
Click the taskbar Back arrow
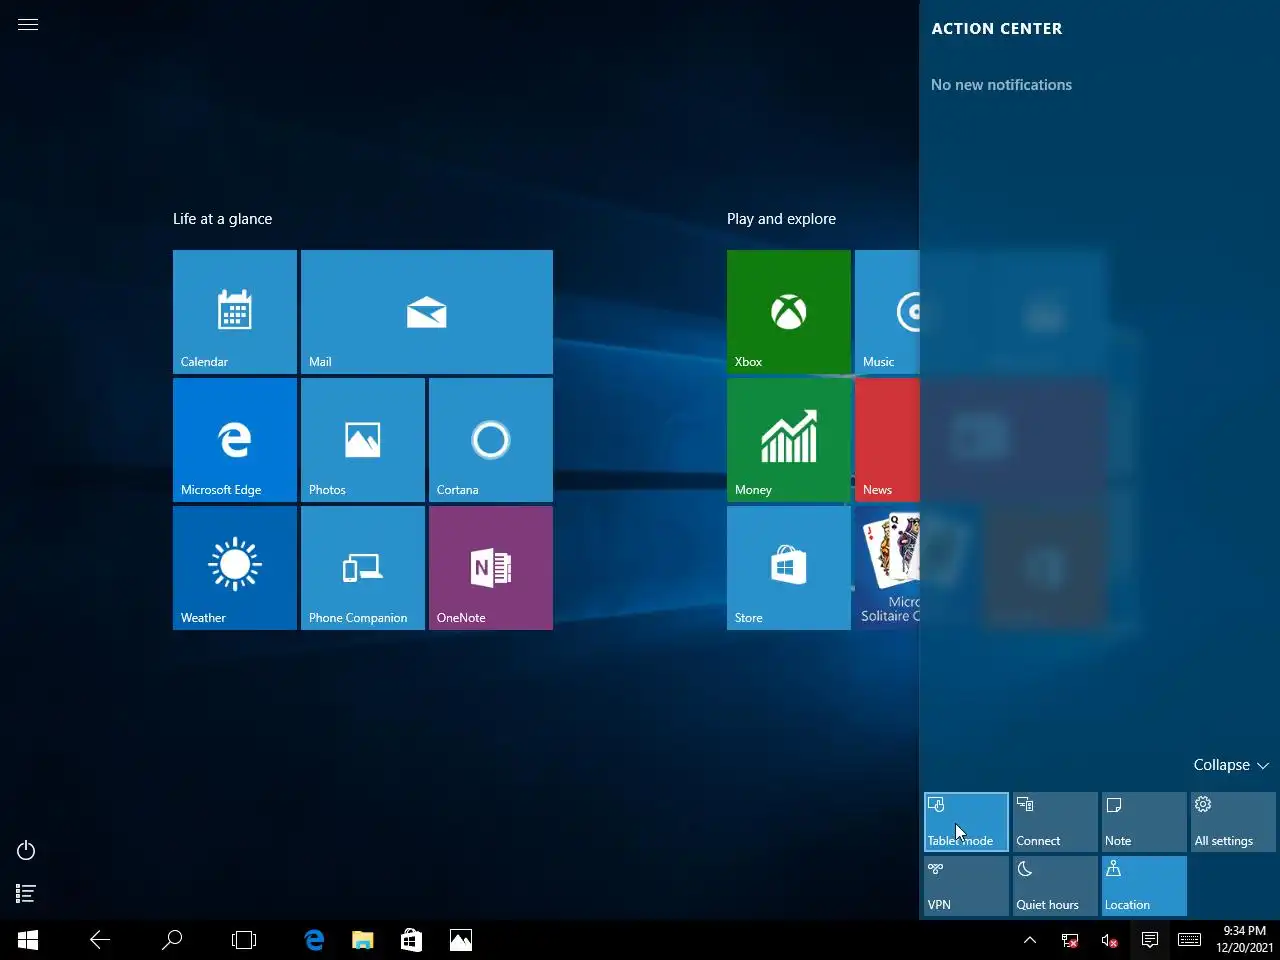(100, 940)
